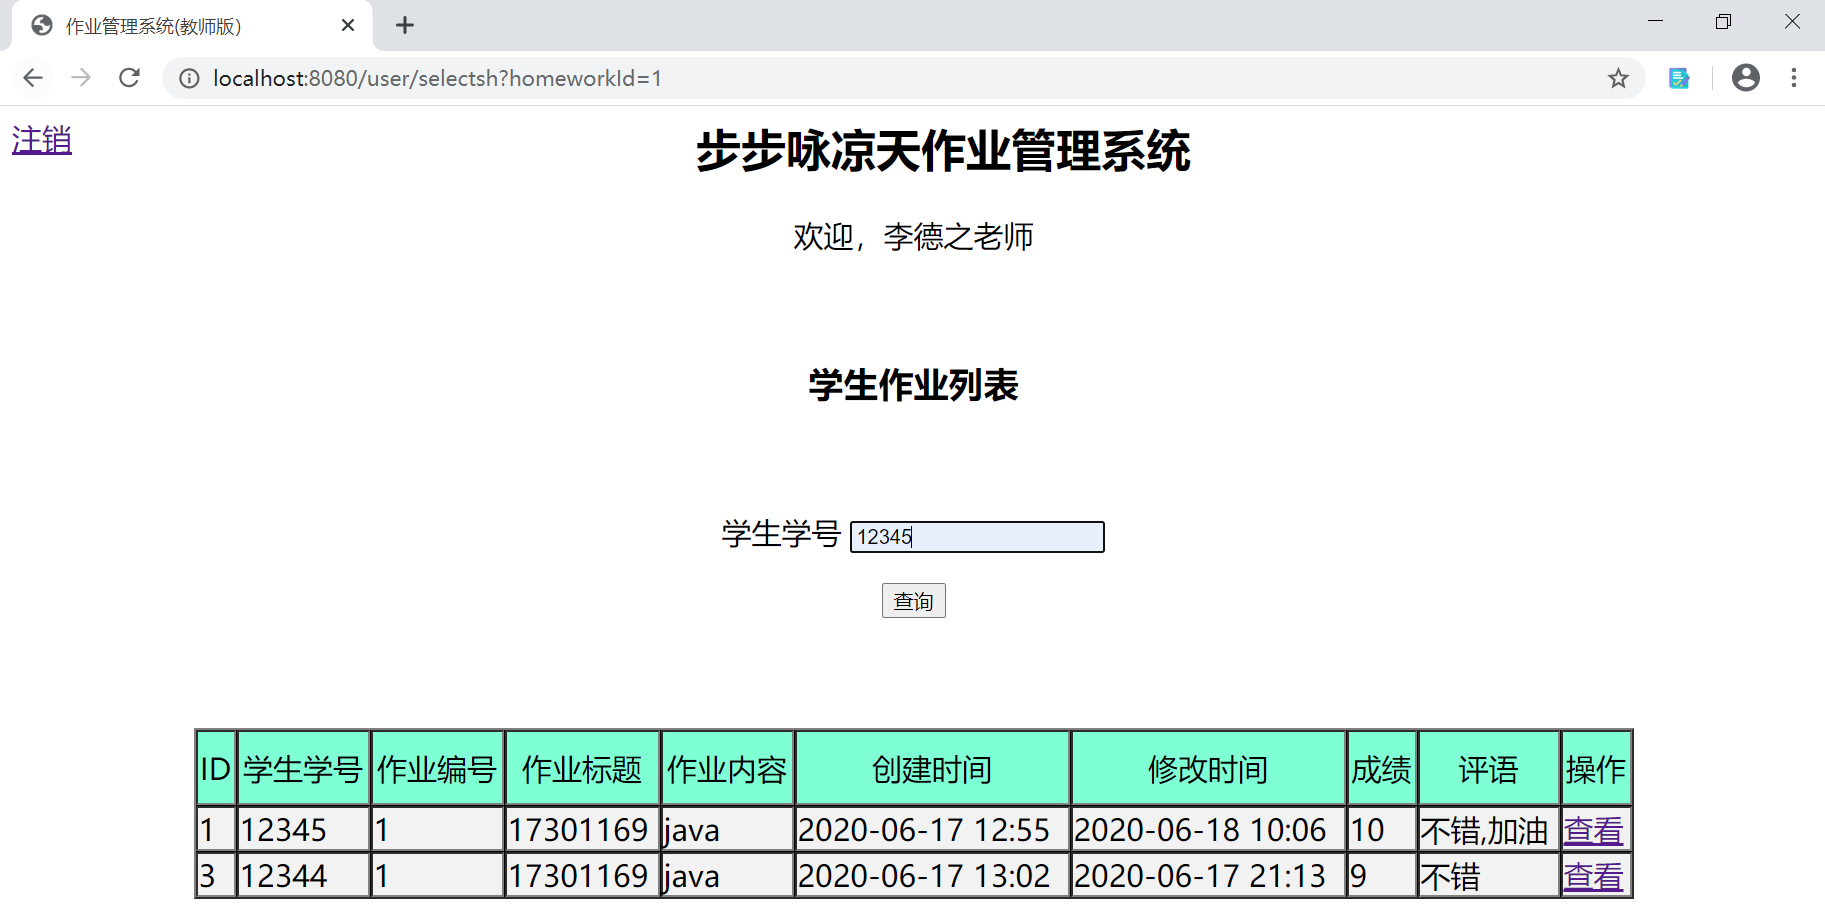1825x919 pixels.
Task: Select student number cell 12345
Action: [x=303, y=830]
